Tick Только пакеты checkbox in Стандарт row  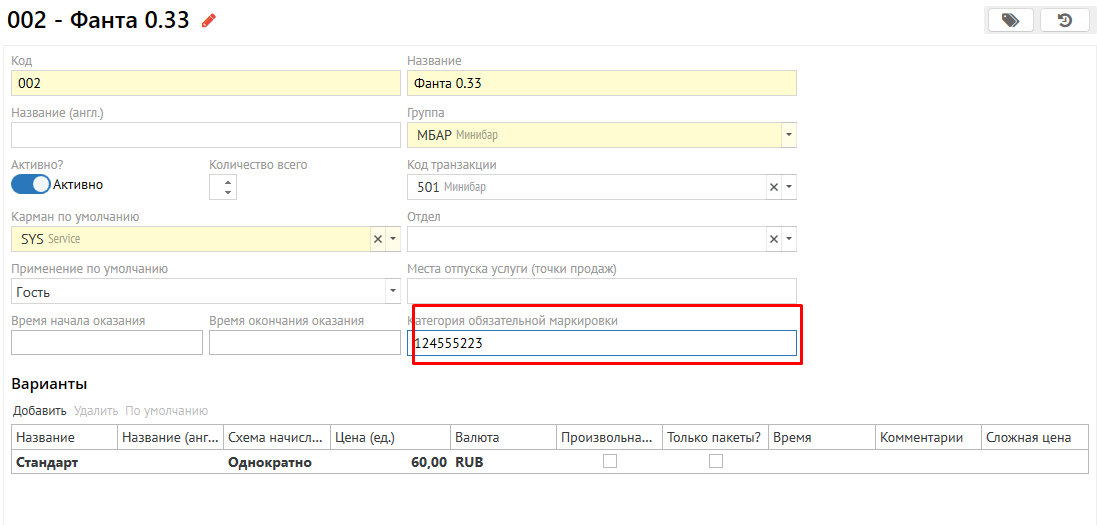(x=716, y=461)
